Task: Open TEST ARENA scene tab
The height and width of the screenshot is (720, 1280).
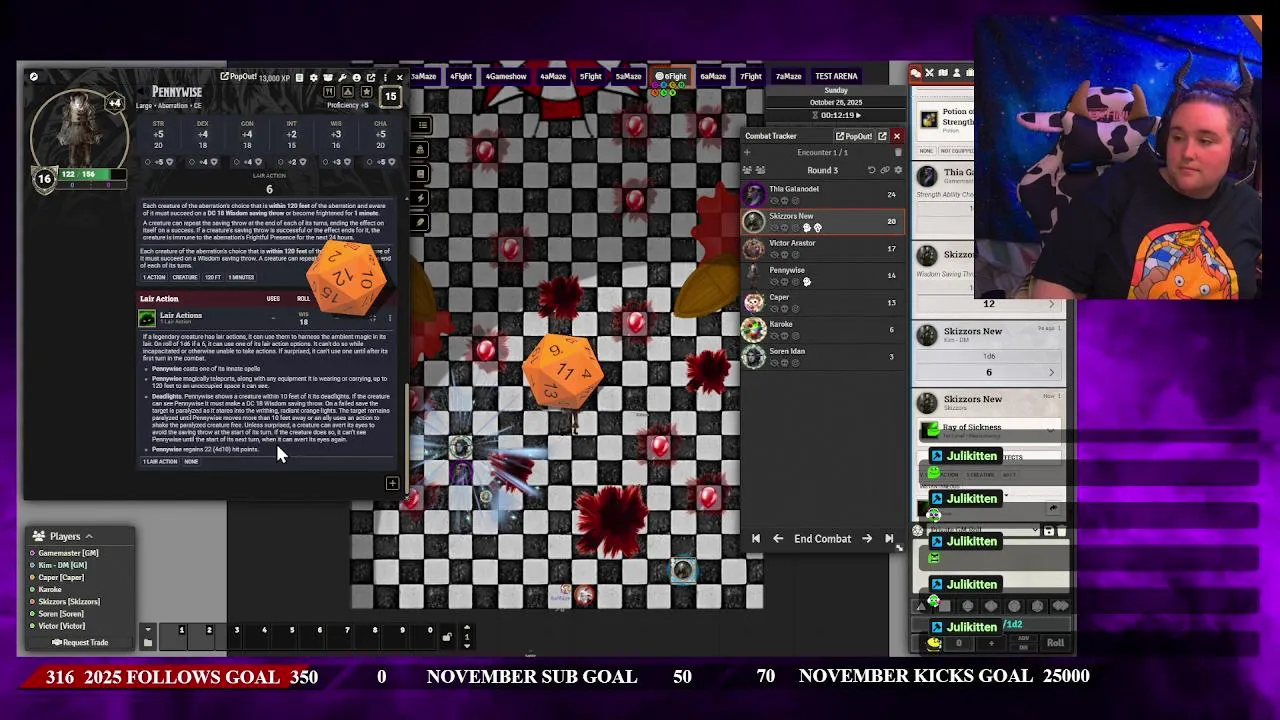Action: (x=836, y=76)
